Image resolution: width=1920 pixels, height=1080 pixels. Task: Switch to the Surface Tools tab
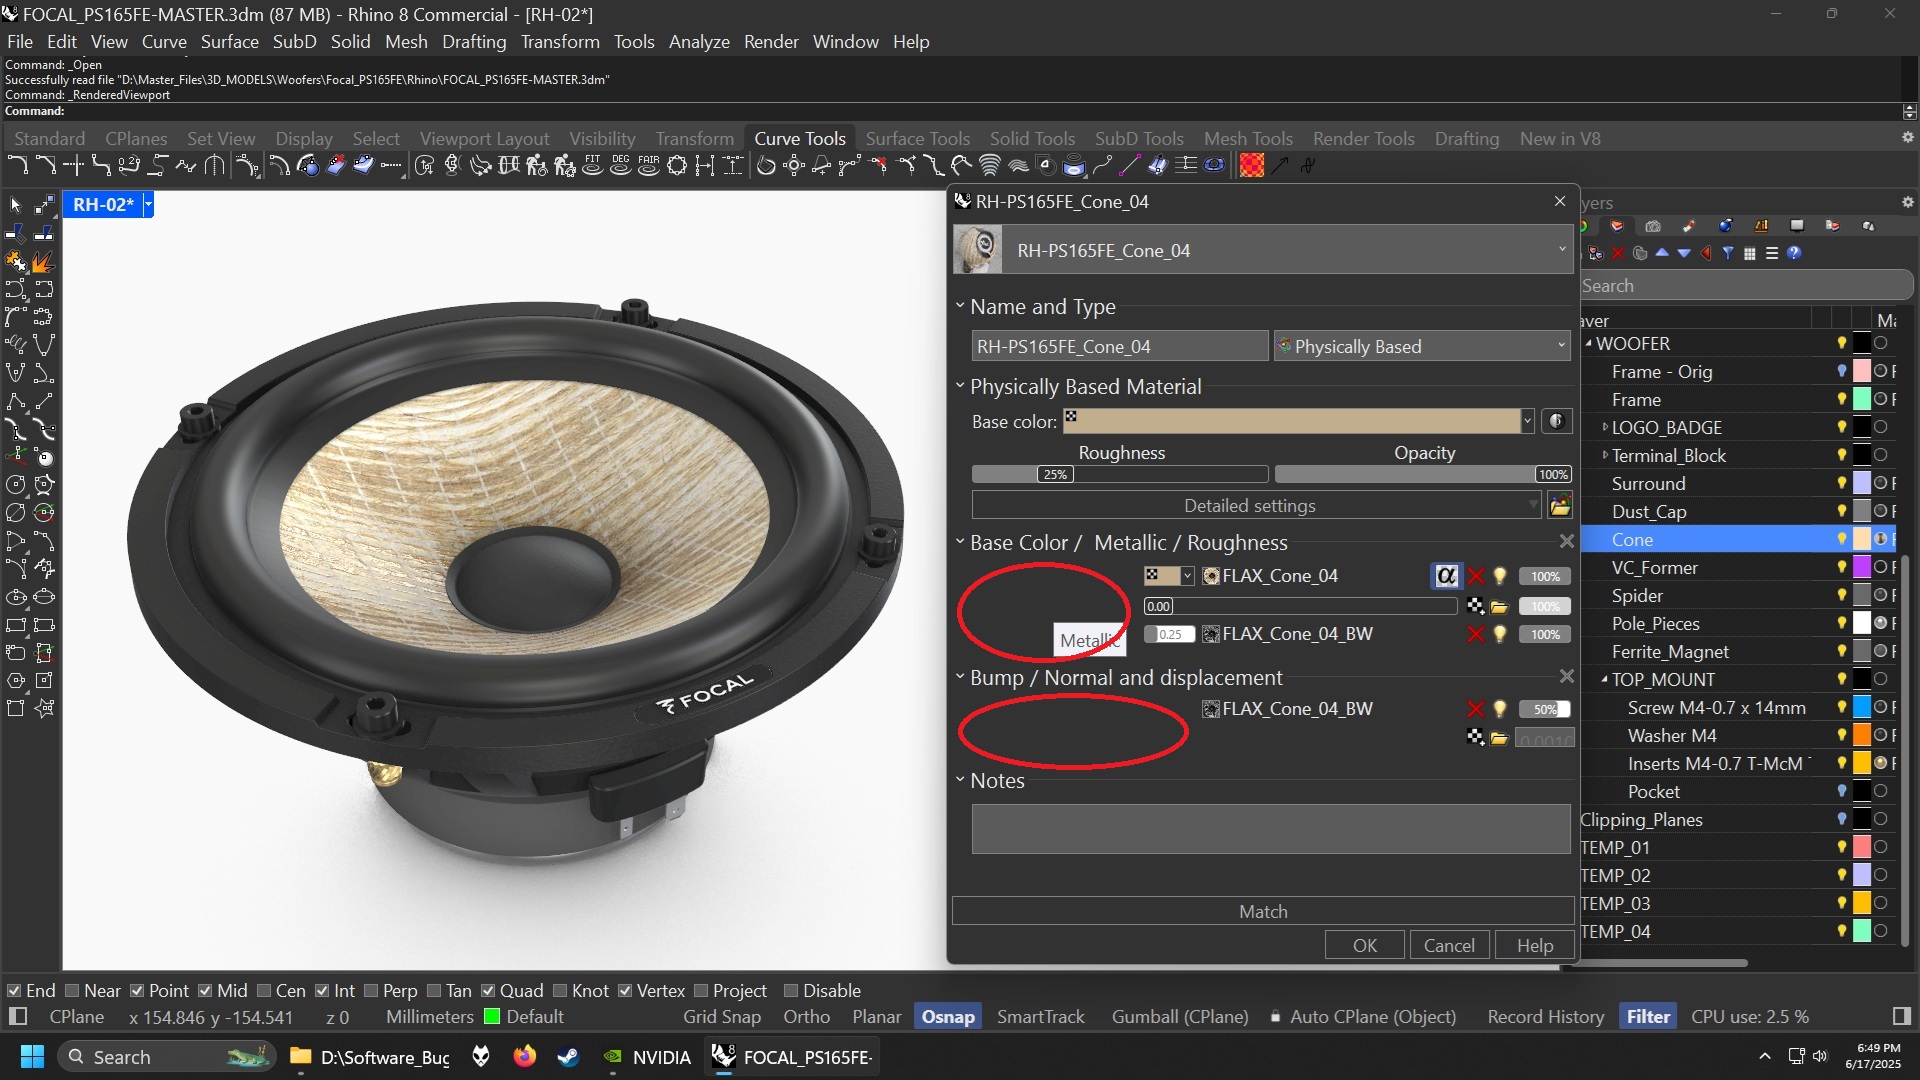[917, 138]
